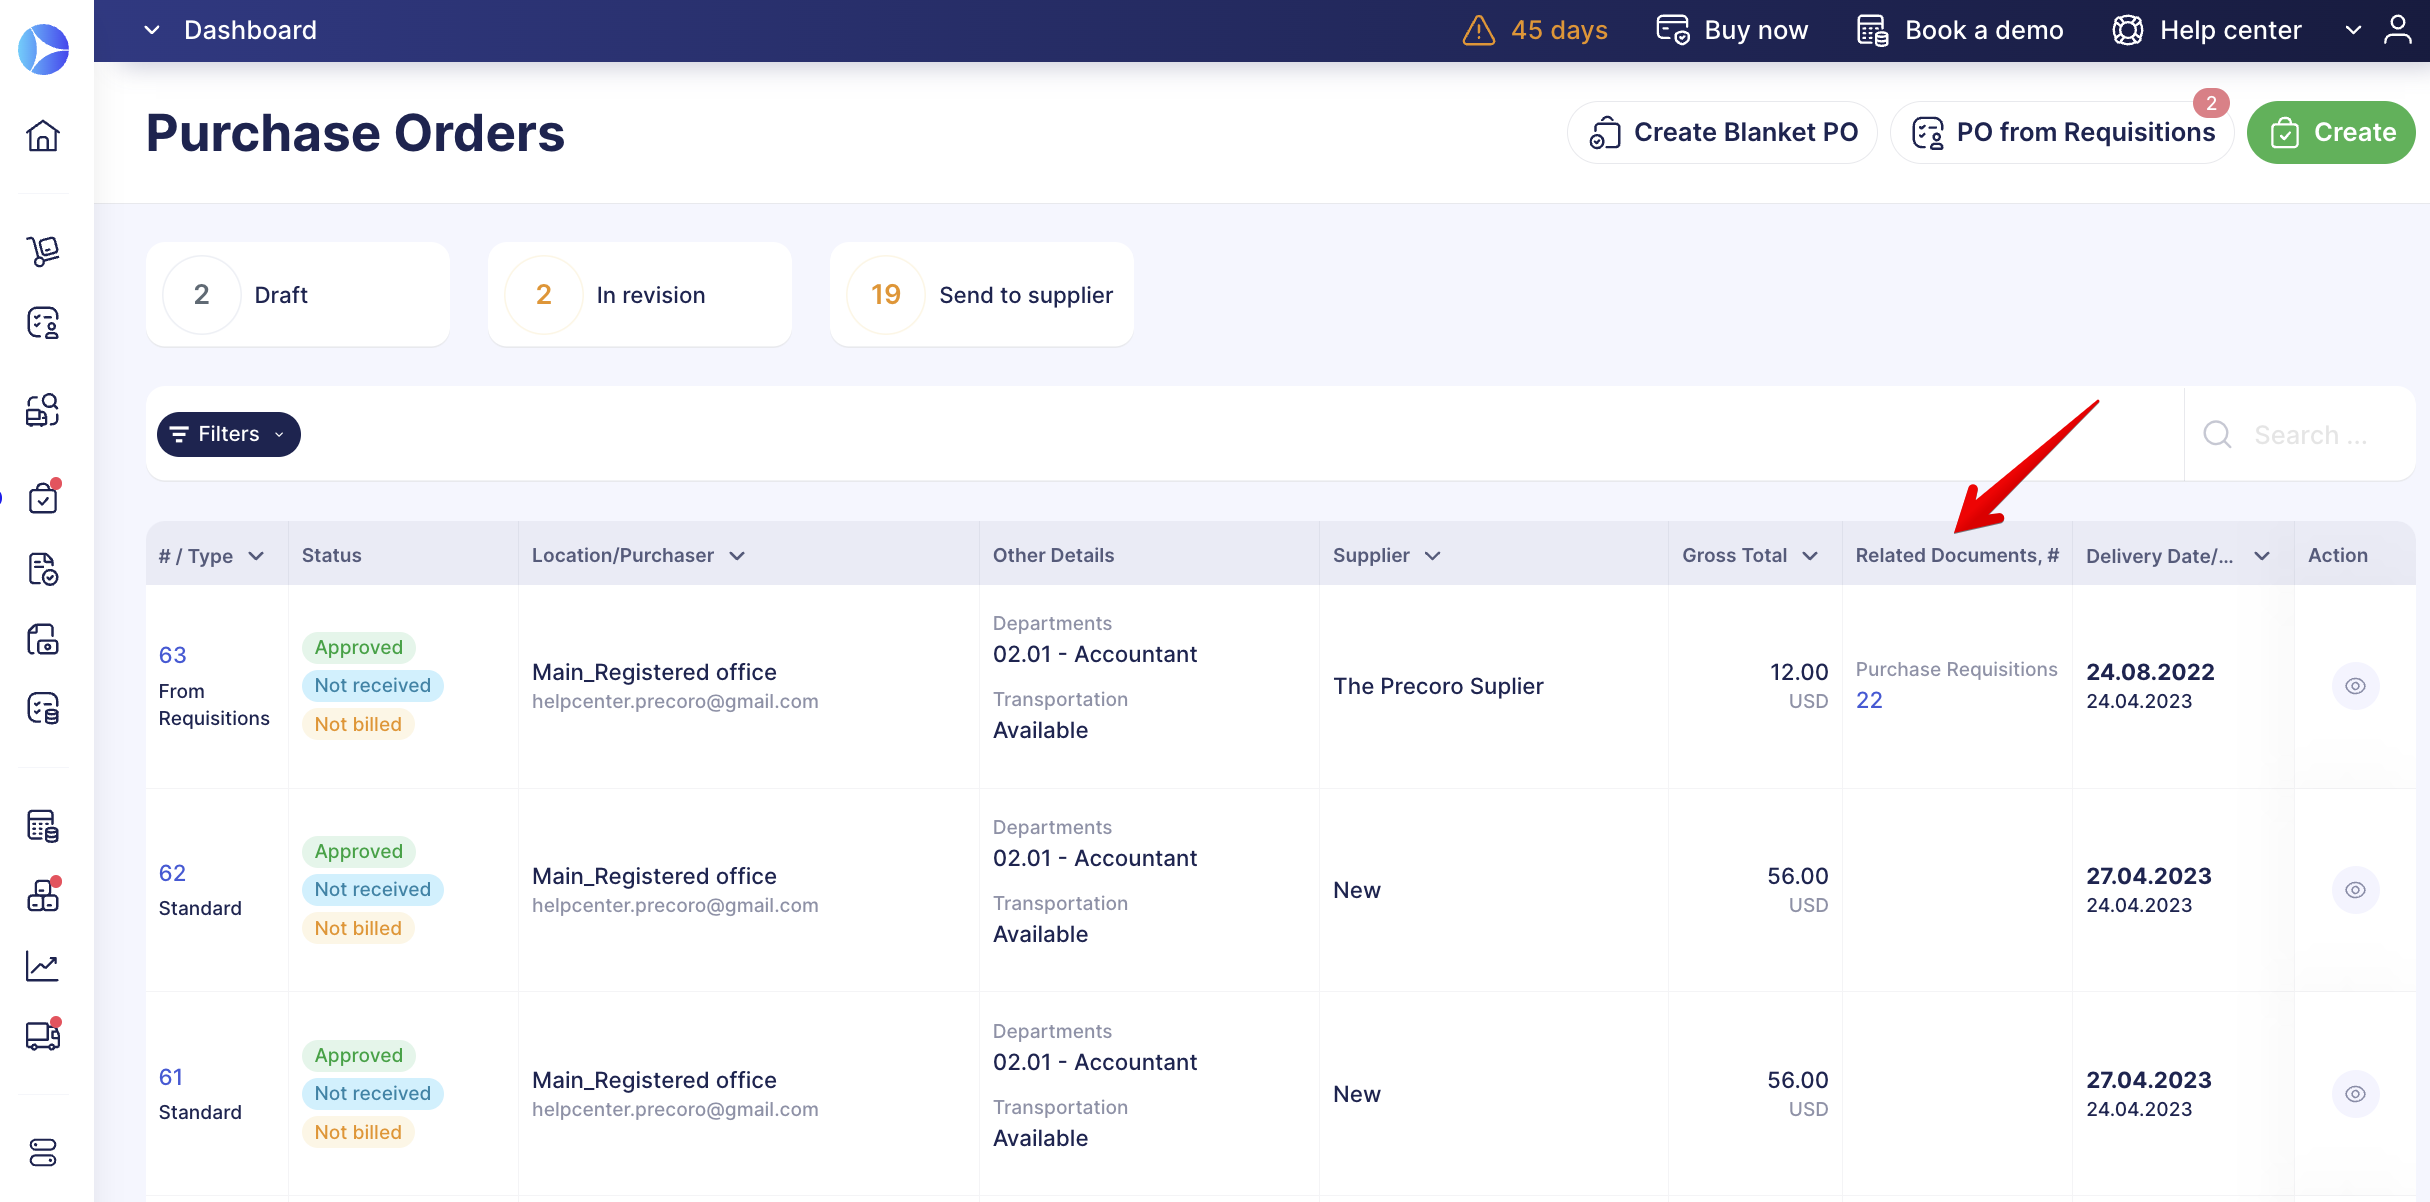Open the Invoices sidebar icon
2430x1202 pixels.
43,640
